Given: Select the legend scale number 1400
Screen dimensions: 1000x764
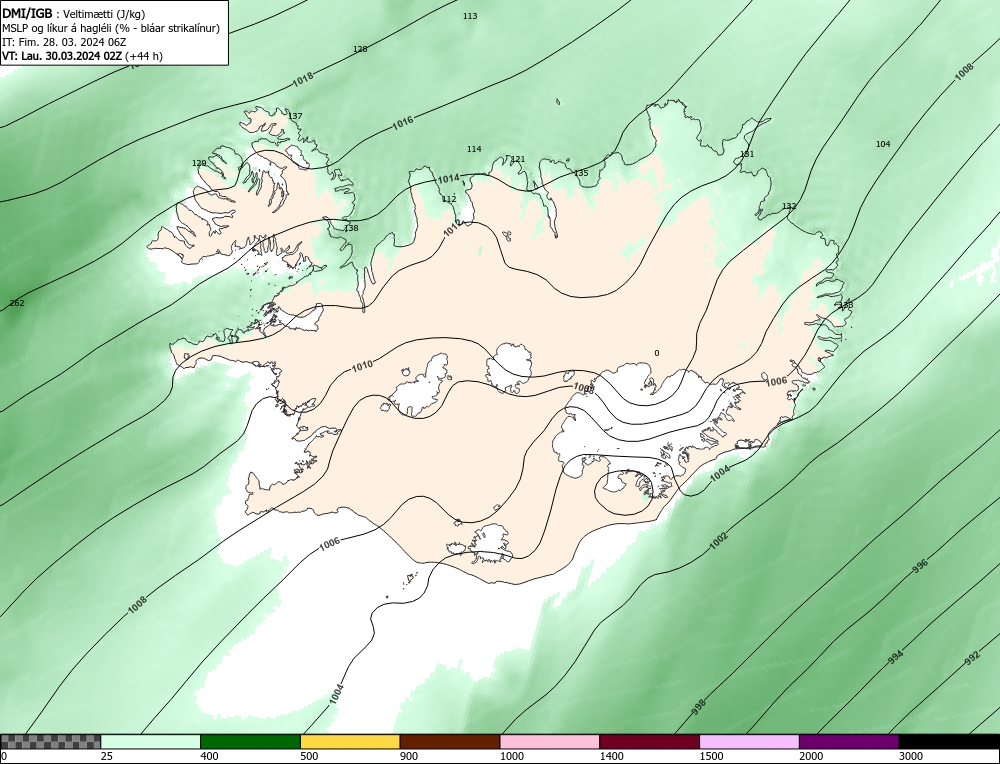Looking at the screenshot, I should point(612,757).
